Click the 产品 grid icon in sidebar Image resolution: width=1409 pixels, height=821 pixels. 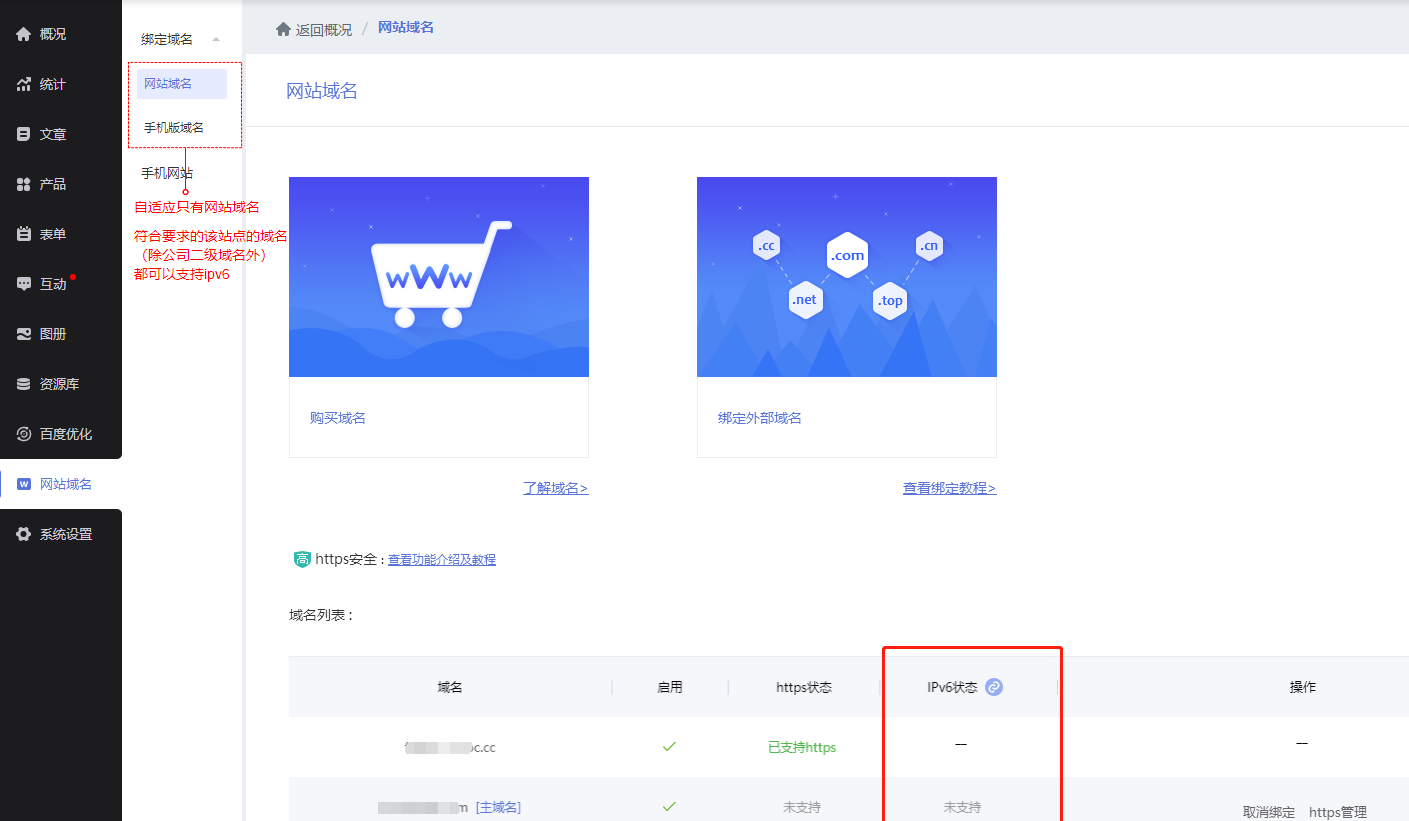tap(24, 184)
